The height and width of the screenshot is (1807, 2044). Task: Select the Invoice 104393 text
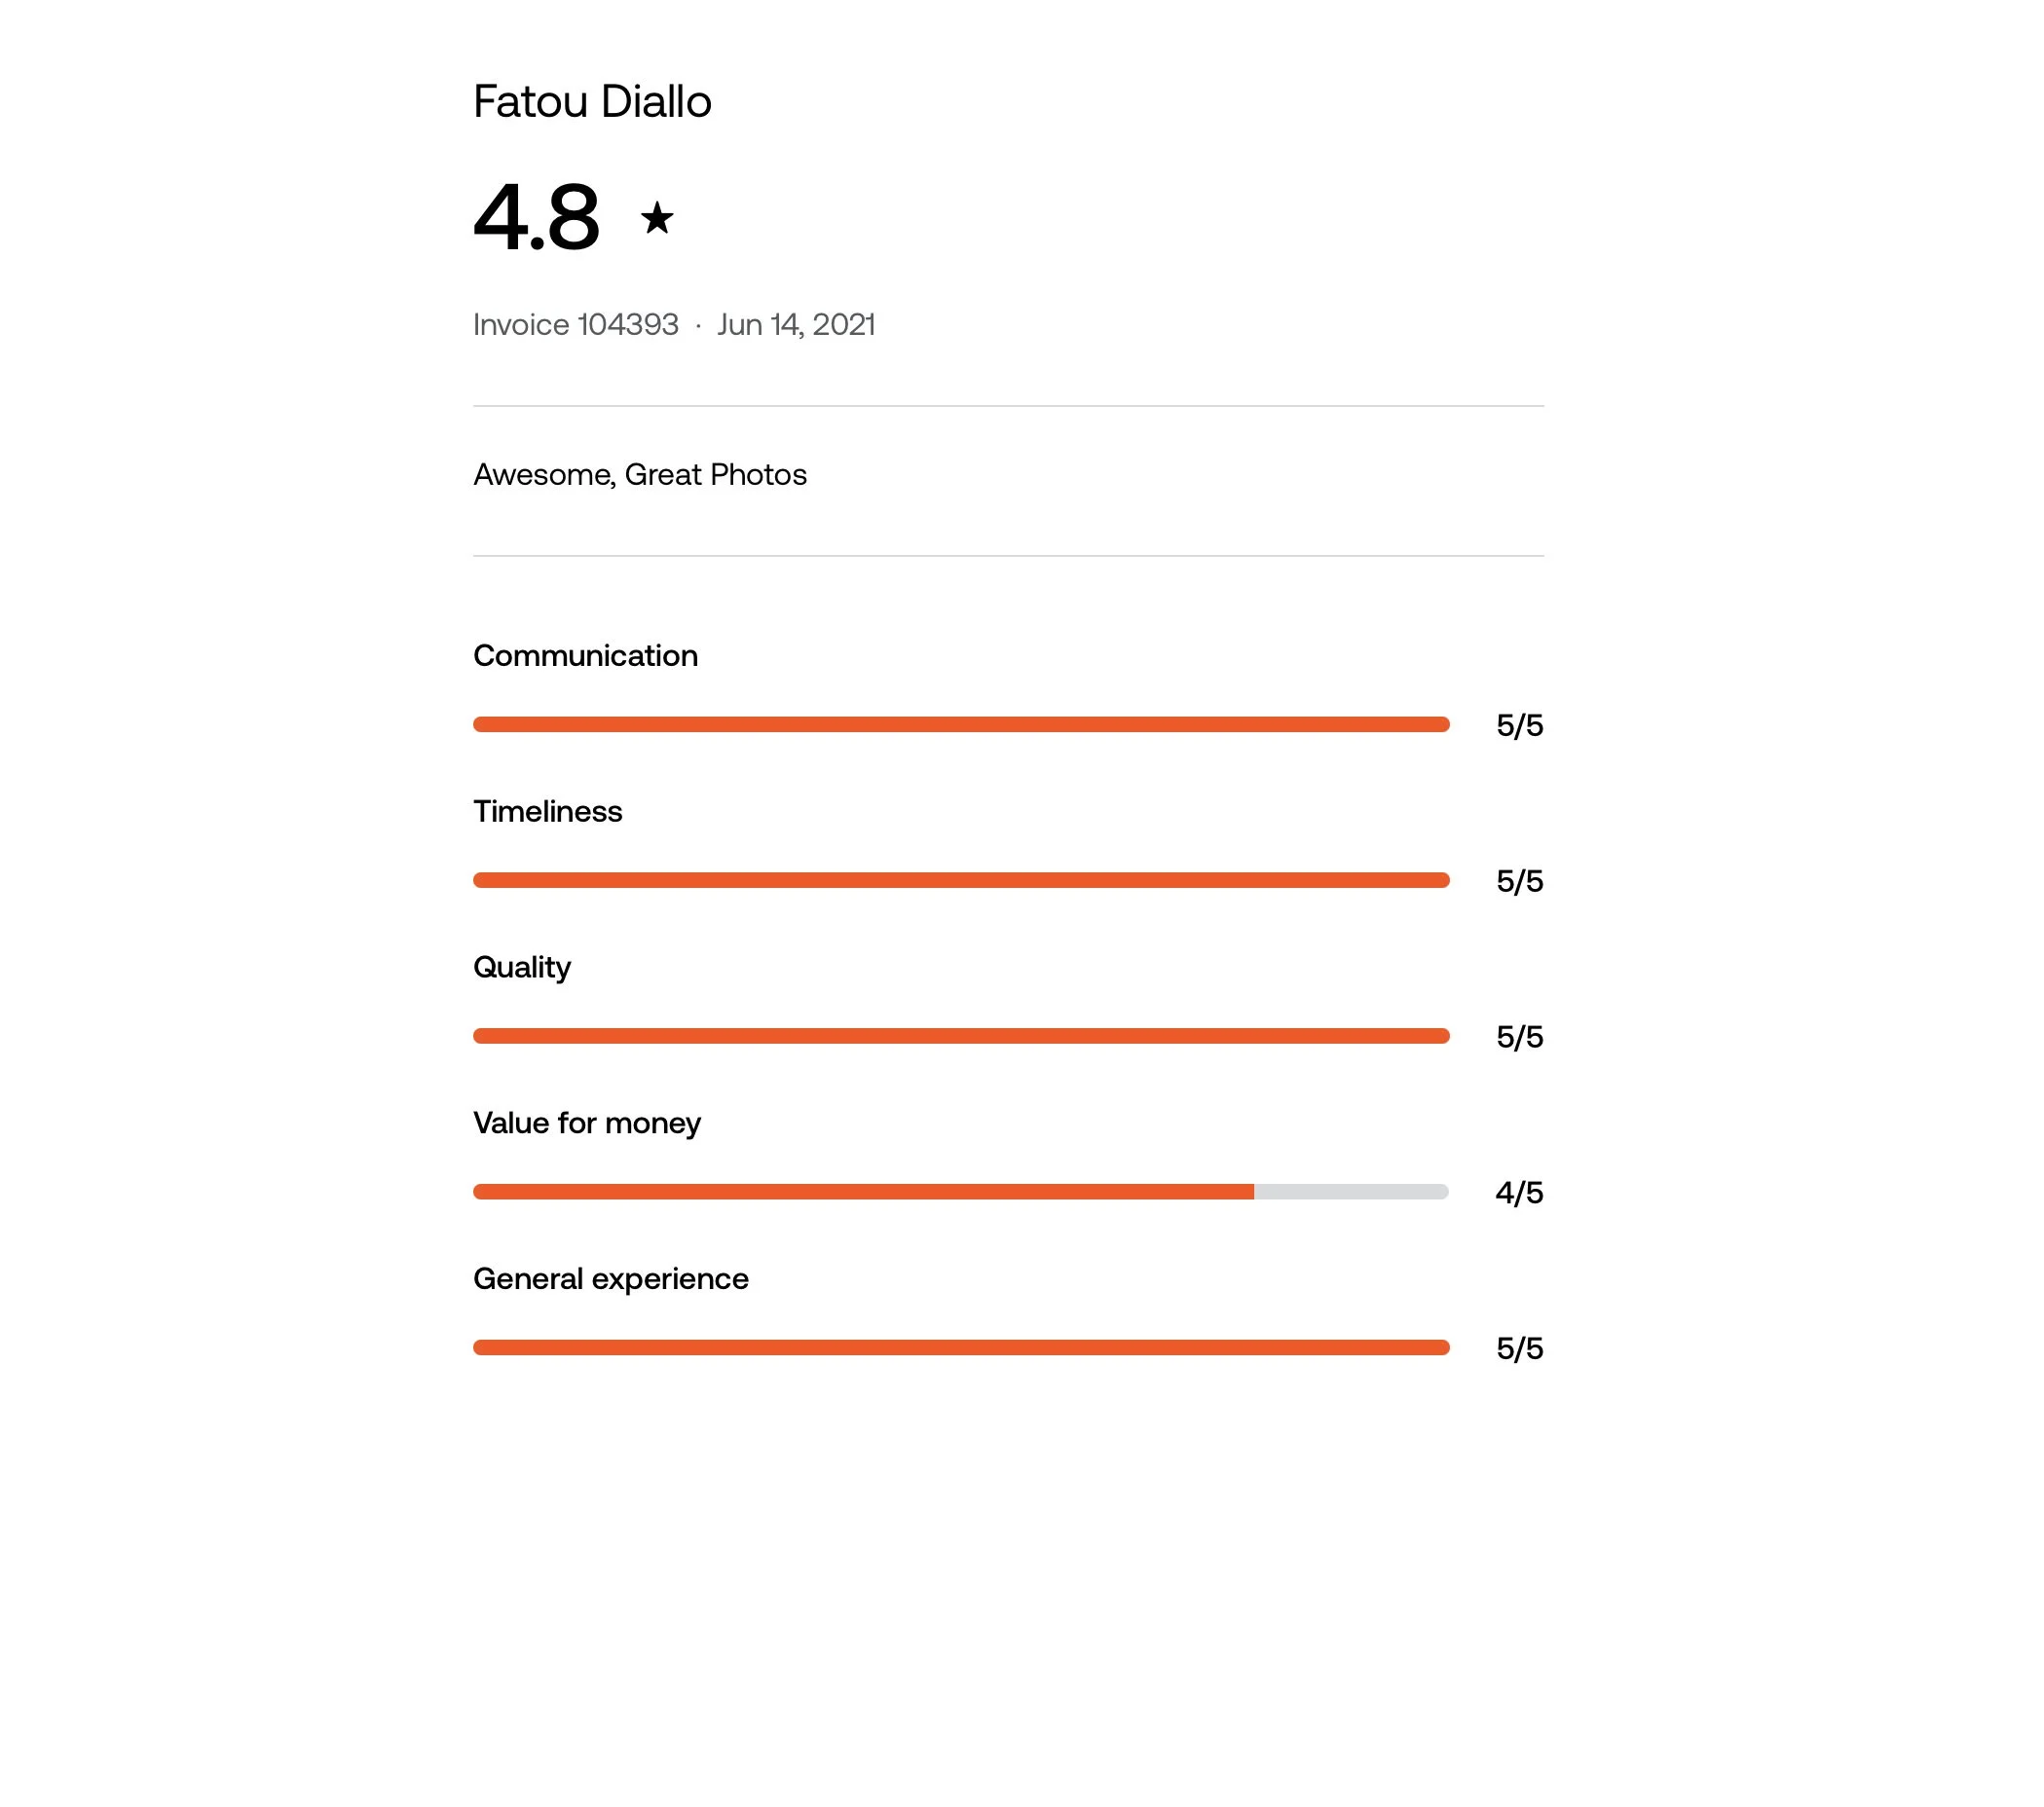coord(576,325)
